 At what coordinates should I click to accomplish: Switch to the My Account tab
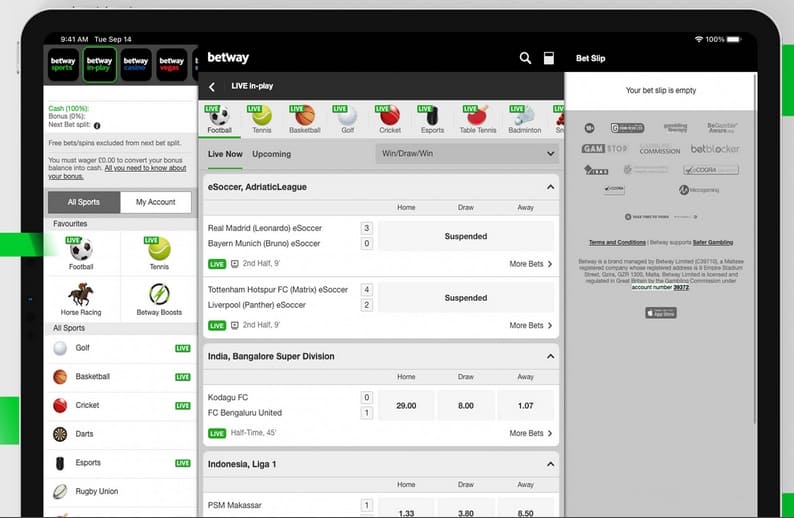click(155, 202)
